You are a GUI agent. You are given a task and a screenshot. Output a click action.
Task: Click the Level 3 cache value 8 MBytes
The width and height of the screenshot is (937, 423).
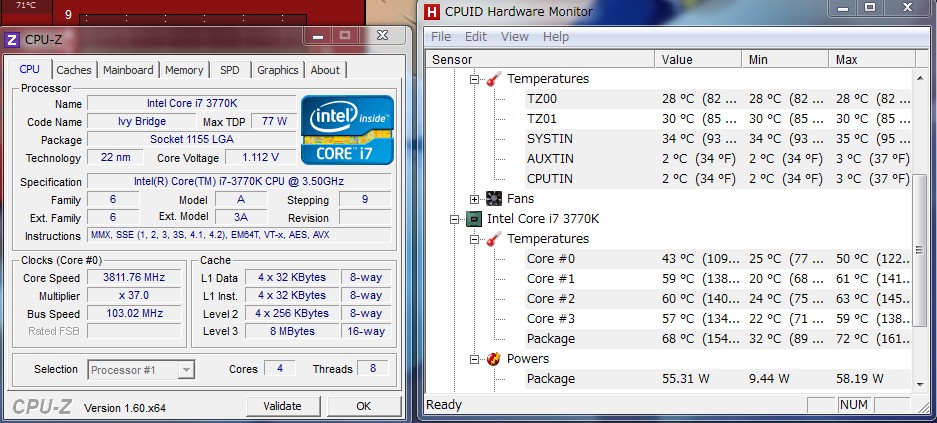tap(292, 332)
